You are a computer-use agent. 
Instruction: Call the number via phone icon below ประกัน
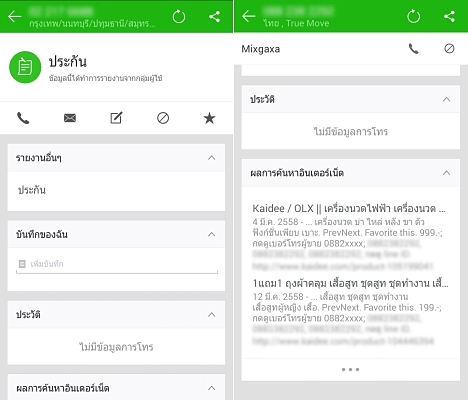[23, 118]
